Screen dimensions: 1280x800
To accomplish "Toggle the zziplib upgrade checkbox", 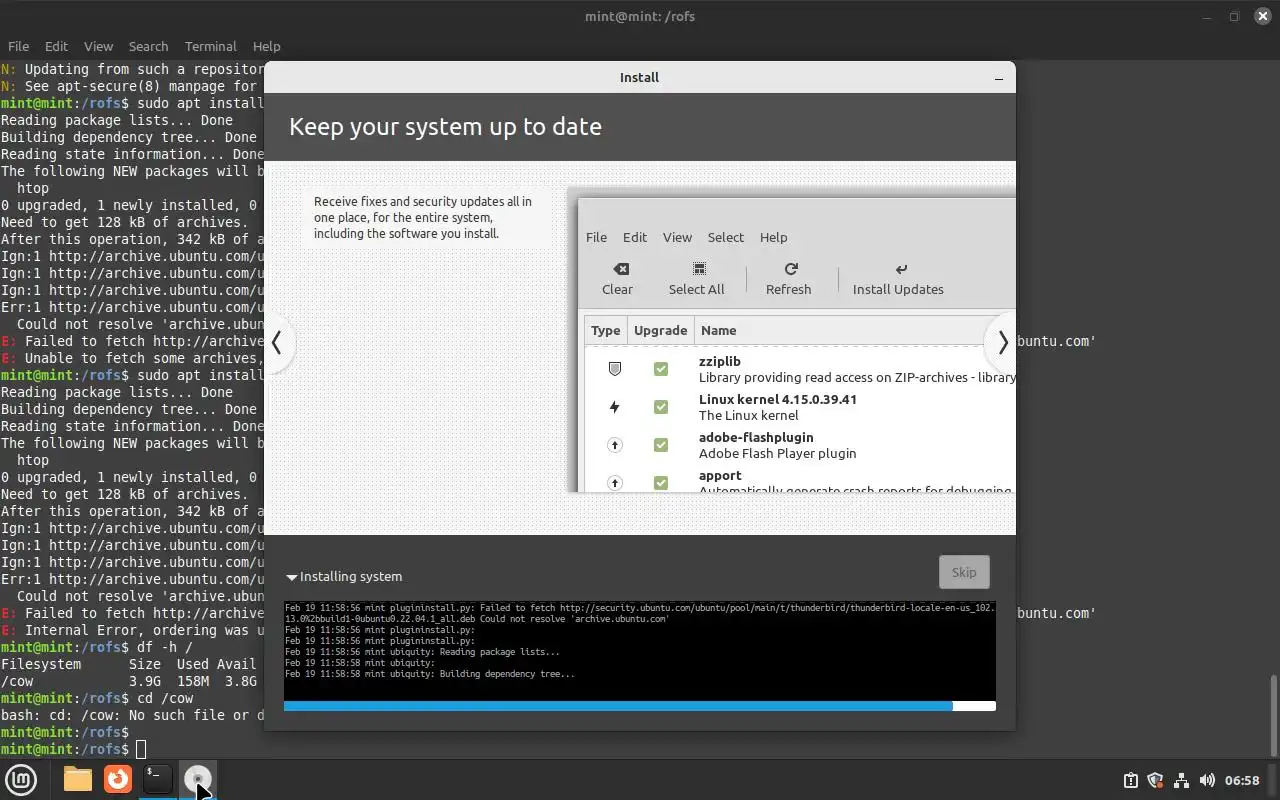I will click(661, 369).
